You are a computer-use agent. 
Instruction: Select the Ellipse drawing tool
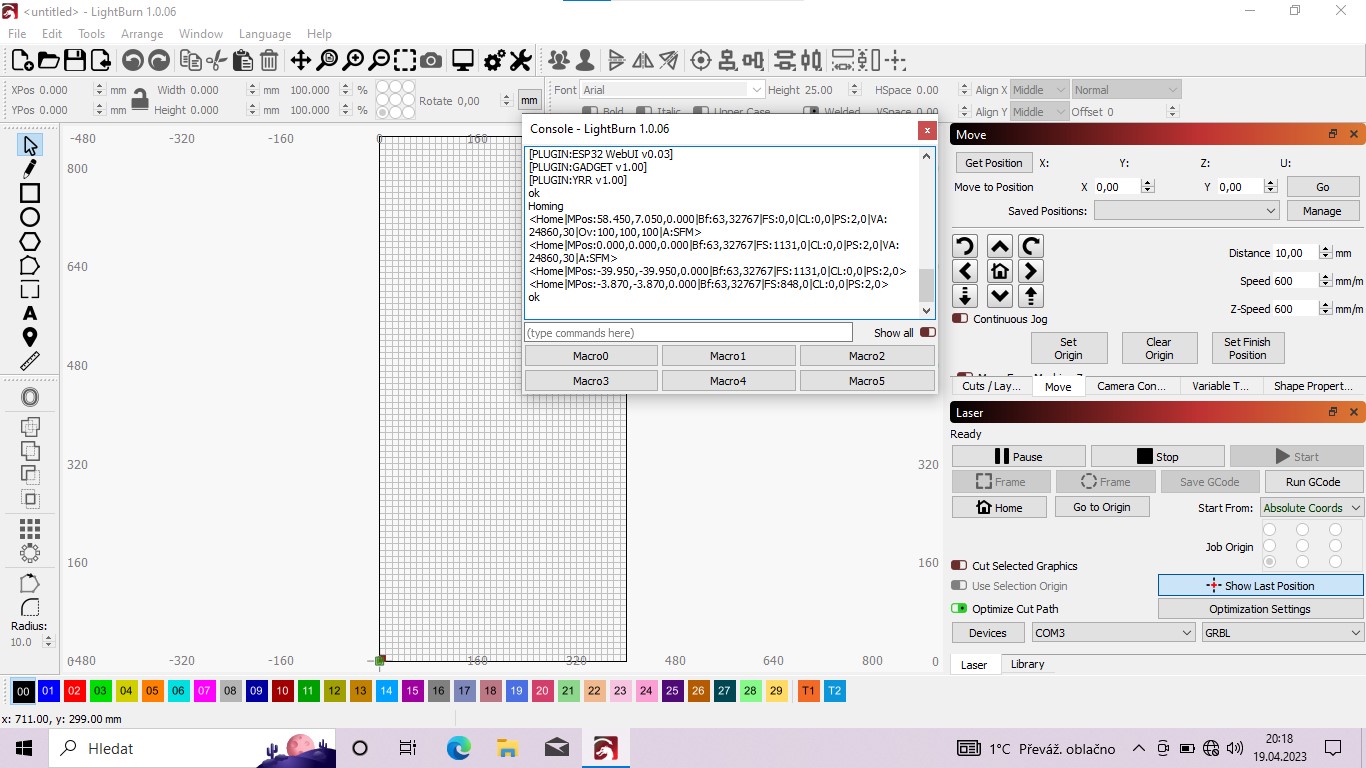point(30,217)
